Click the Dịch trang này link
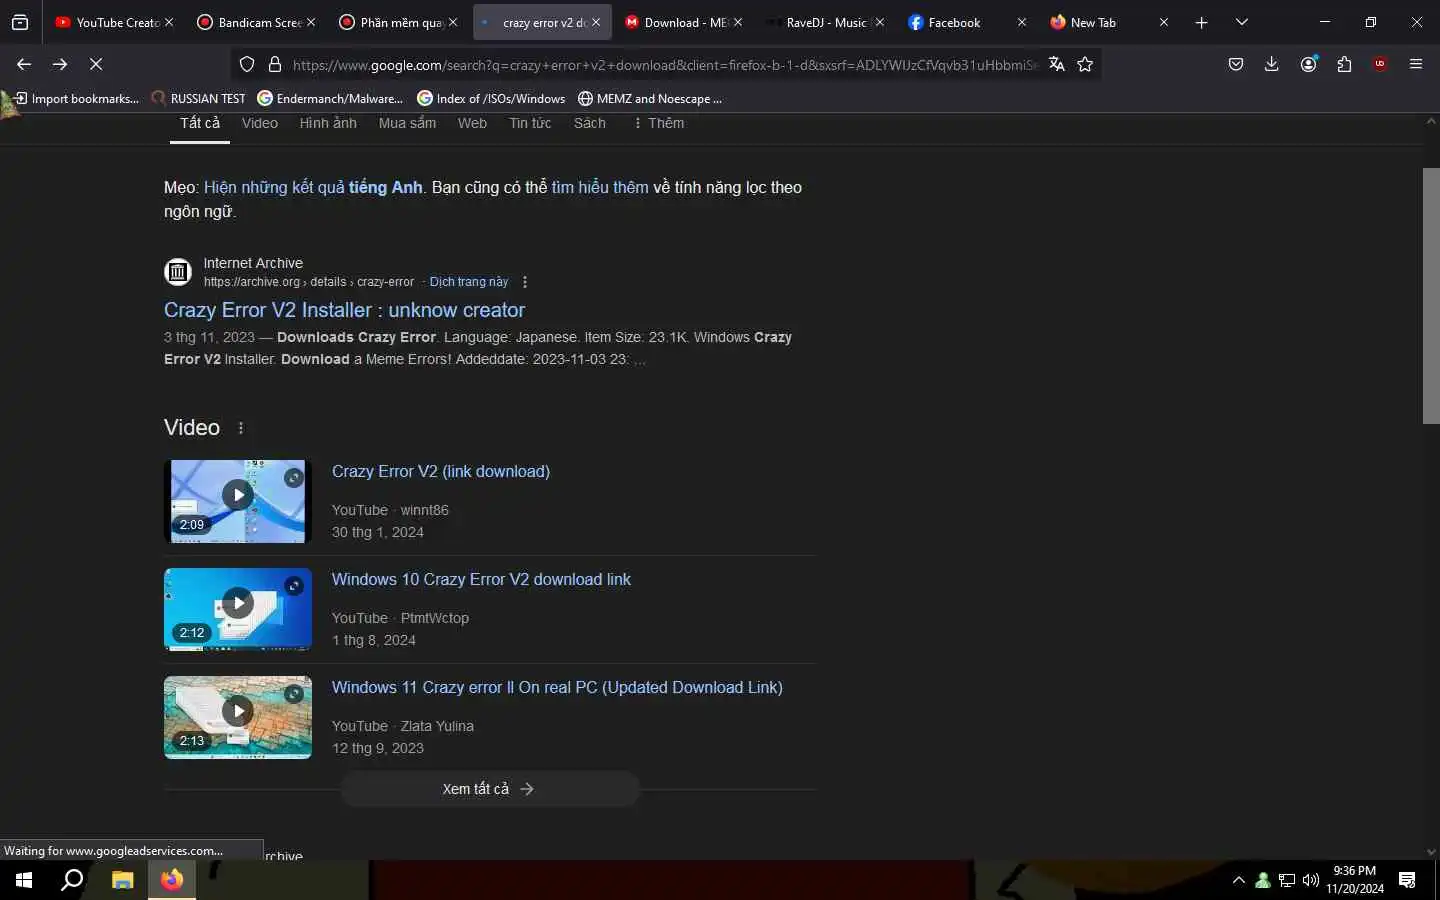 coord(469,282)
